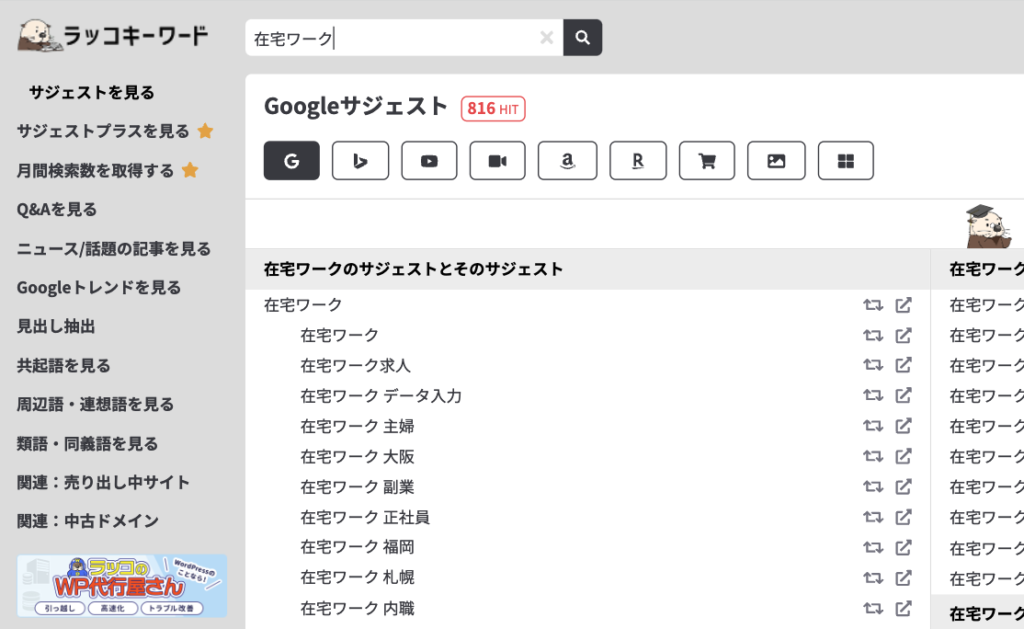The width and height of the screenshot is (1024, 629).
Task: Select the 在宅ワーク 福岡 suggestion text
Action: [x=357, y=547]
